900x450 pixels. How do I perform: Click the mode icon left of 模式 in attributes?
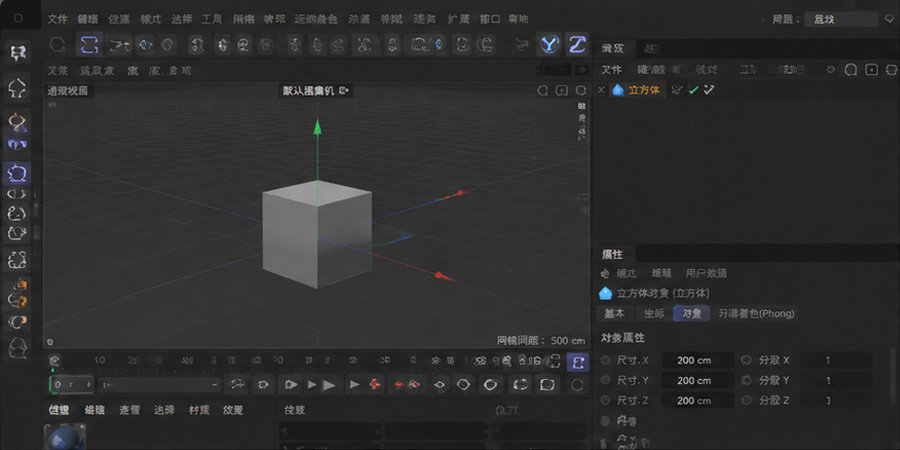pos(605,273)
